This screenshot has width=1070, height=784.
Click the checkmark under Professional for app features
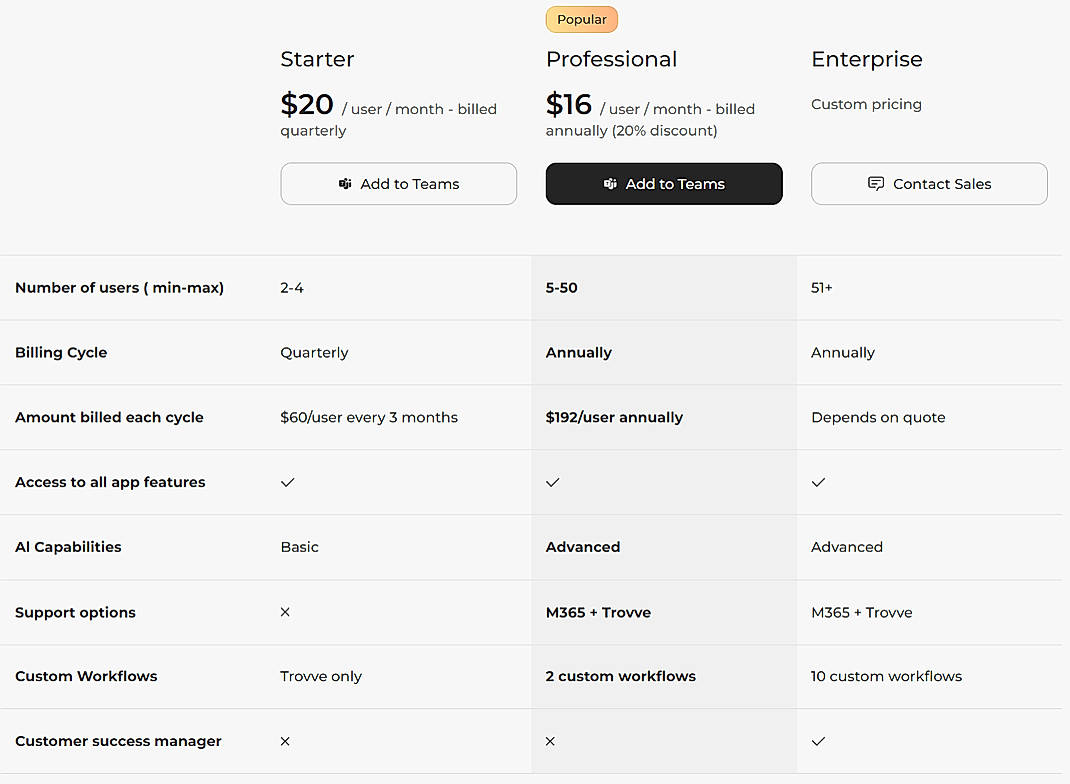tap(552, 482)
